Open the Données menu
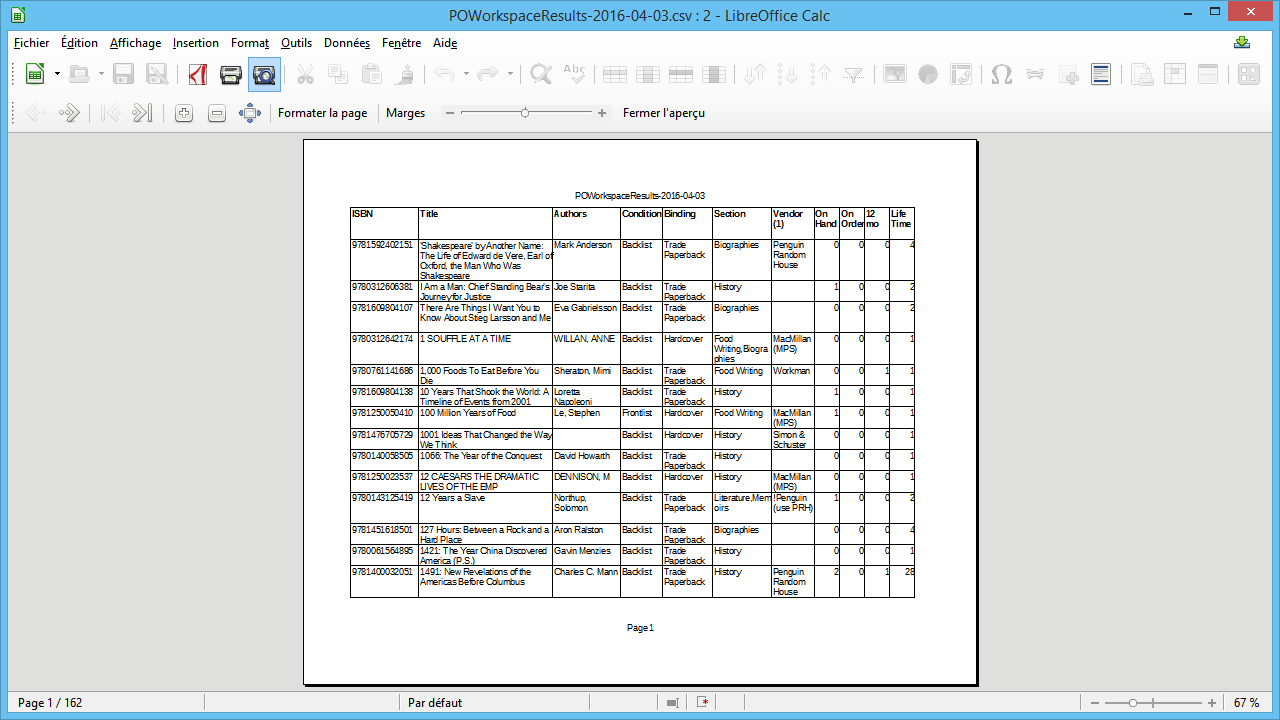Screen dimensions: 1280x720 347,43
